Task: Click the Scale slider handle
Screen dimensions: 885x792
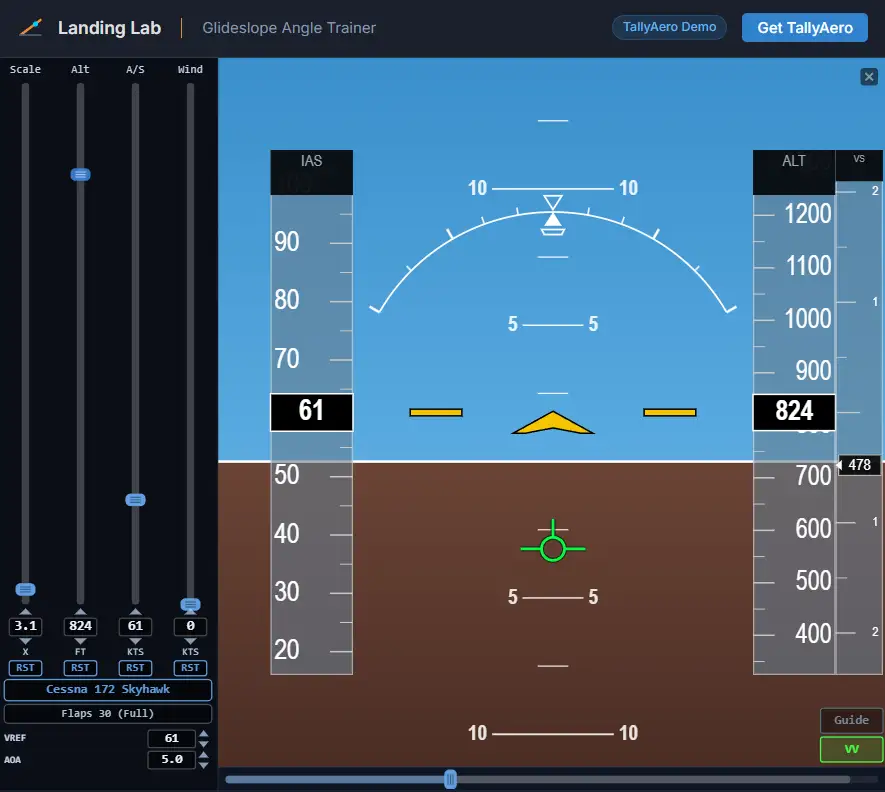Action: [25, 589]
